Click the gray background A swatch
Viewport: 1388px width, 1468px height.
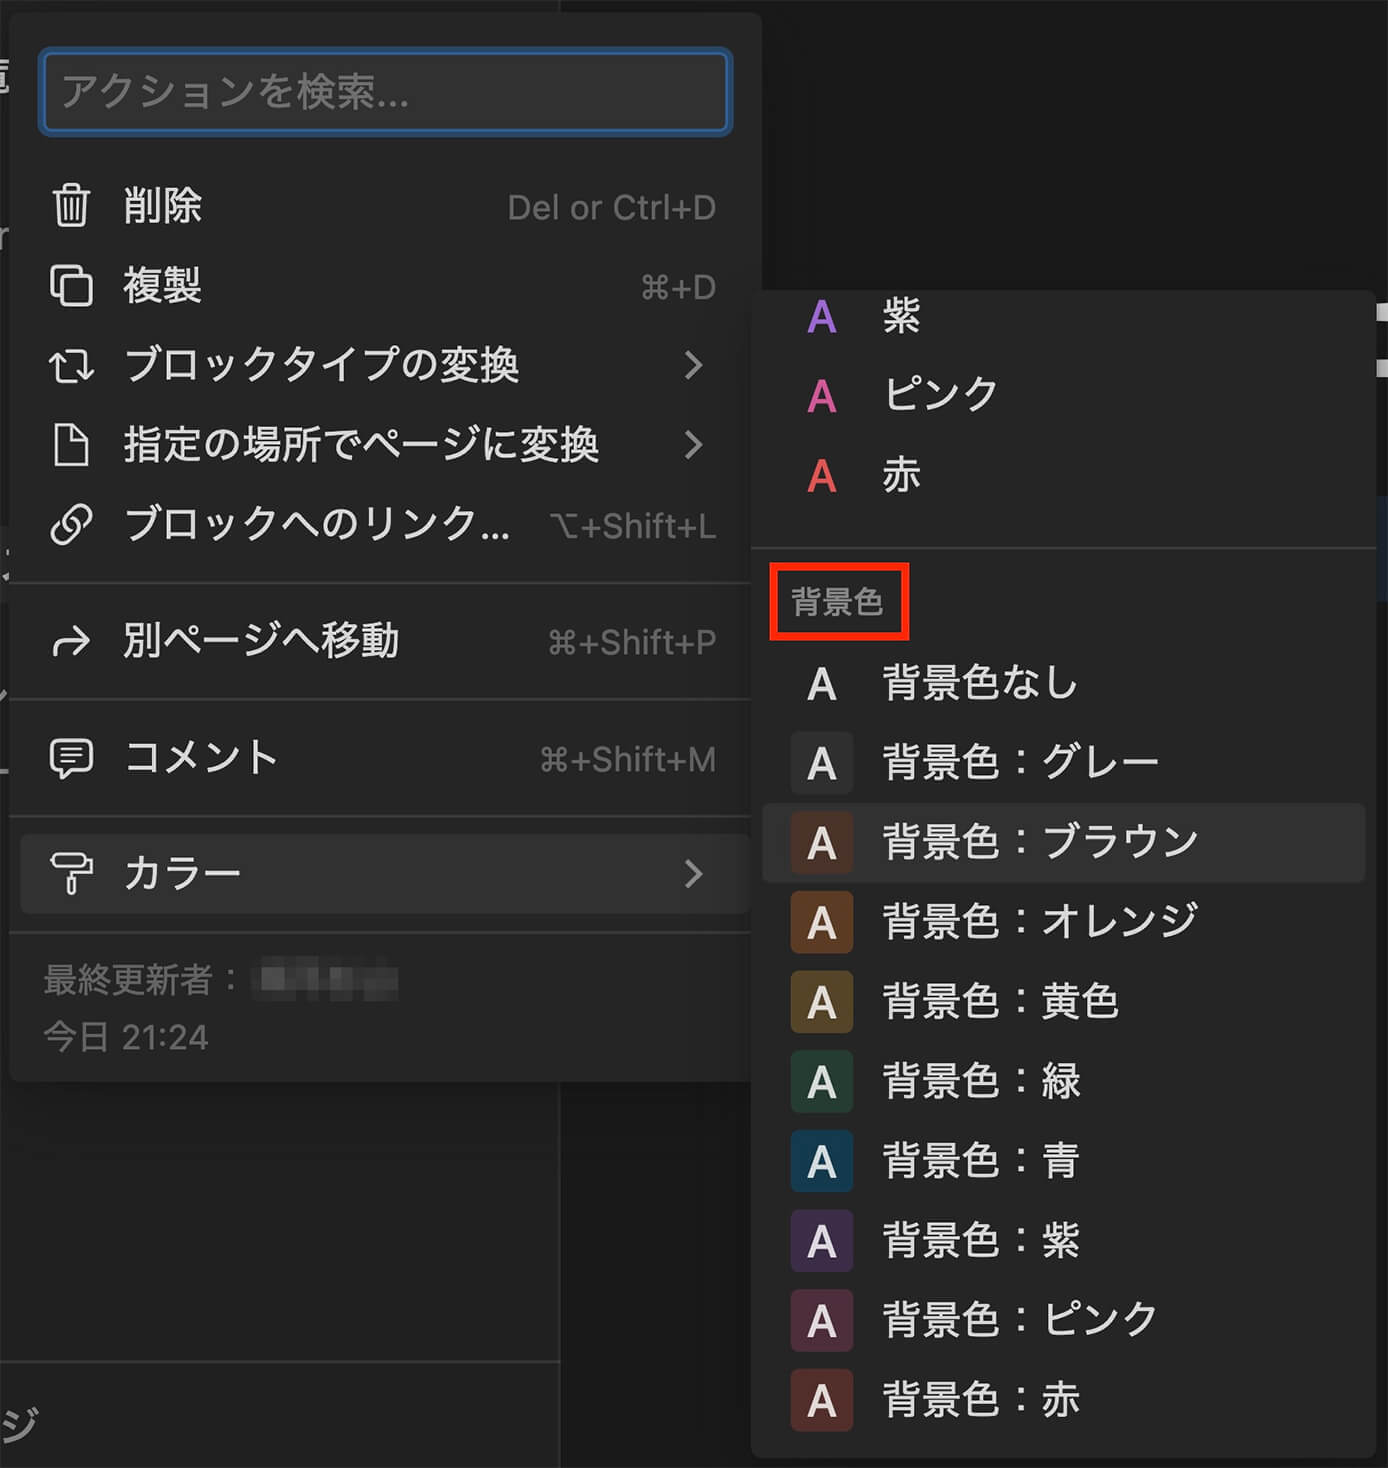822,763
